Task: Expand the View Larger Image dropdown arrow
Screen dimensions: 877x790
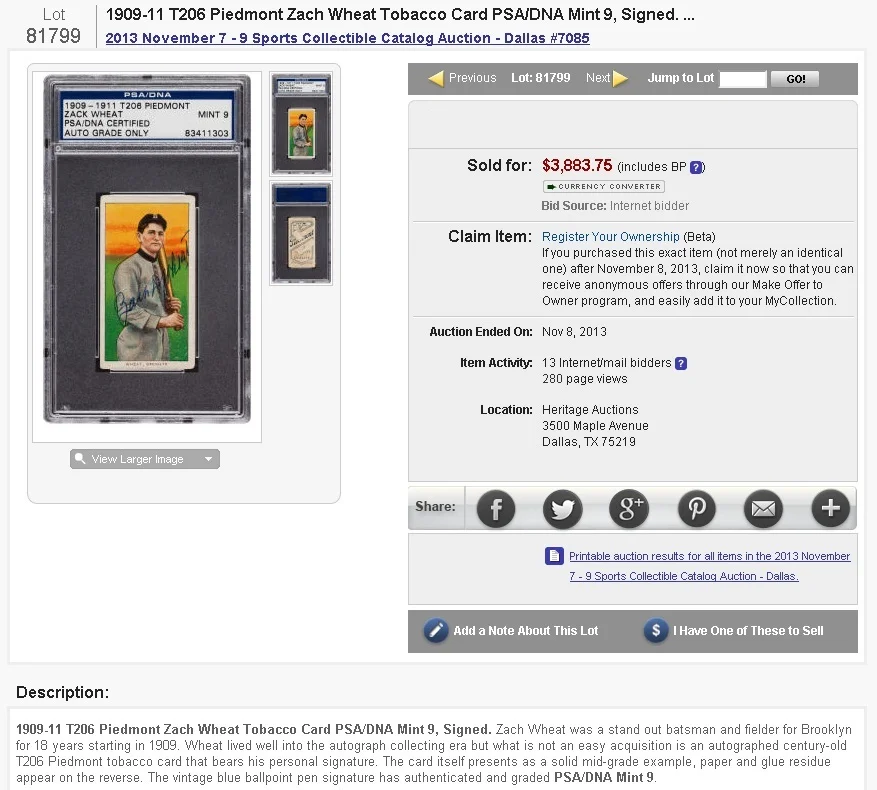Action: [208, 459]
